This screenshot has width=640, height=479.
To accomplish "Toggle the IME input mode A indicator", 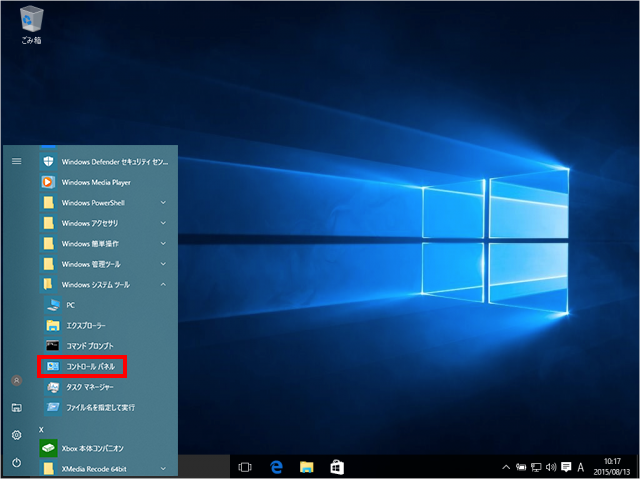I will tap(581, 467).
